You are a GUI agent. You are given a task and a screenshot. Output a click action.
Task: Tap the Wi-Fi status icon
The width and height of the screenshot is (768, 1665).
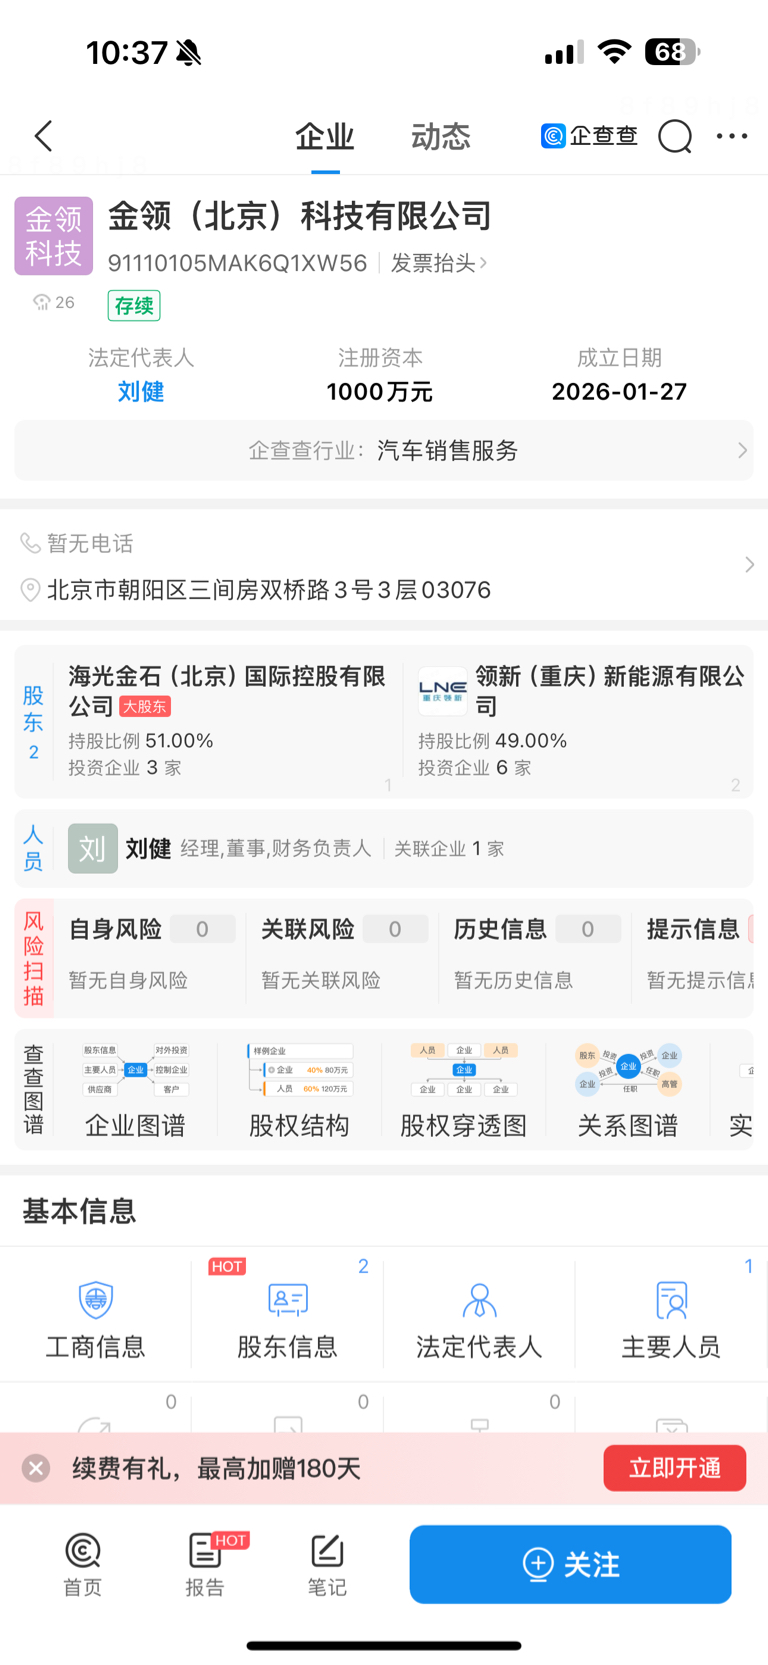tap(614, 52)
